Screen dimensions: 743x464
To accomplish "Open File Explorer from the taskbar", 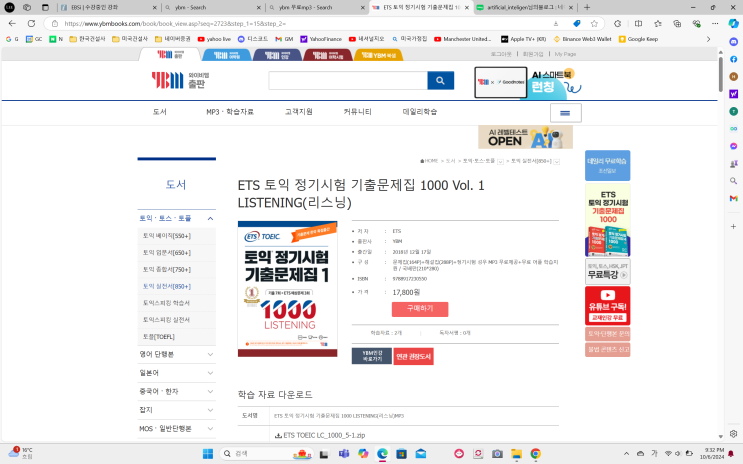I will point(516,454).
